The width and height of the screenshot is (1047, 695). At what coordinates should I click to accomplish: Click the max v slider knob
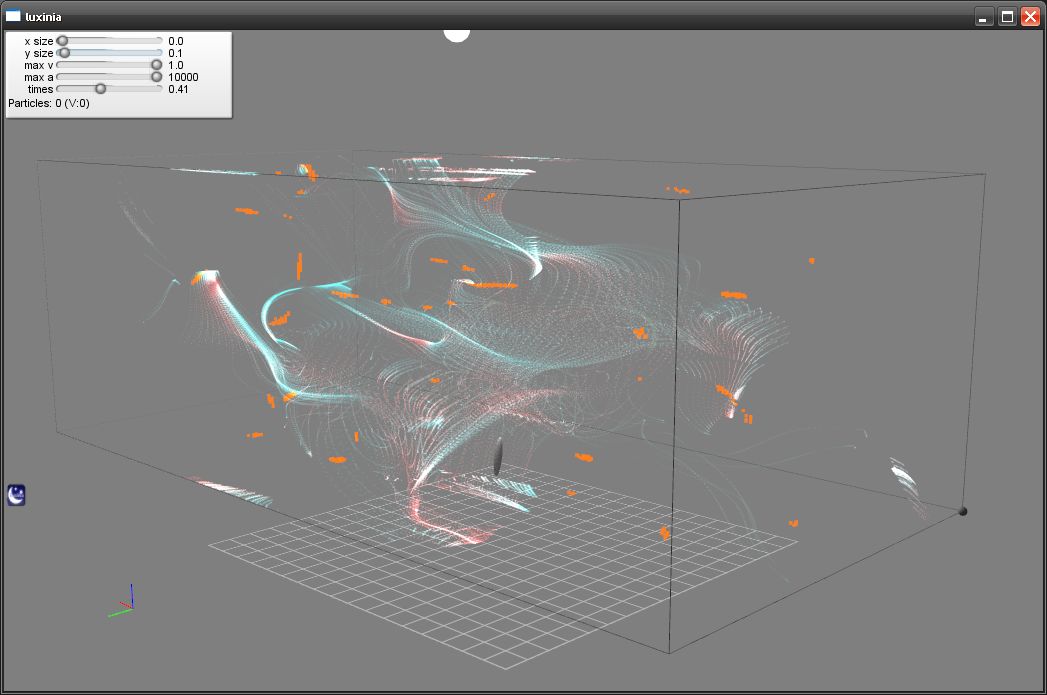[x=156, y=65]
